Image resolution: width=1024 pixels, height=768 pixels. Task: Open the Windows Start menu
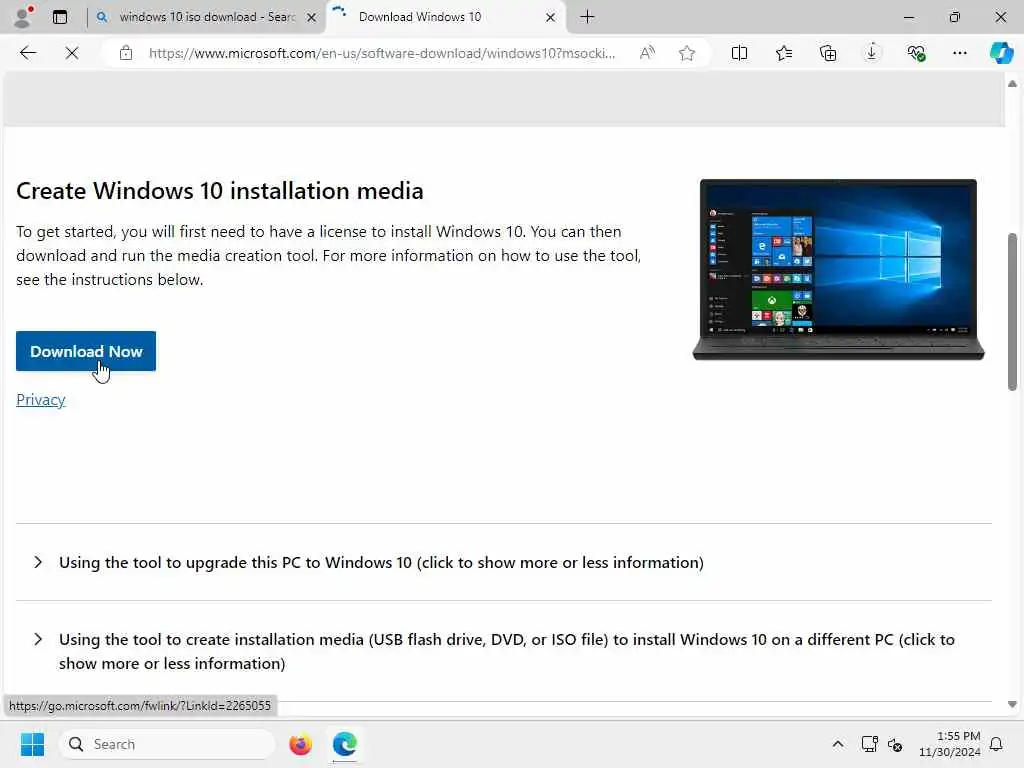coord(32,744)
